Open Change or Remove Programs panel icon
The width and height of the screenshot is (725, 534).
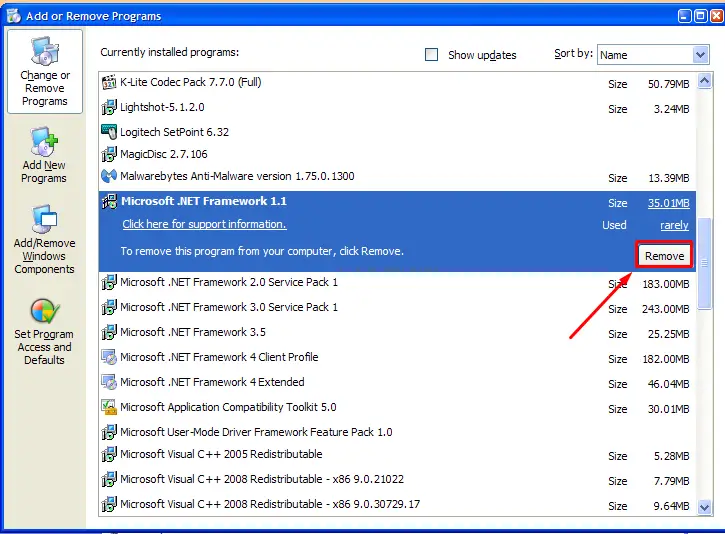click(x=45, y=51)
